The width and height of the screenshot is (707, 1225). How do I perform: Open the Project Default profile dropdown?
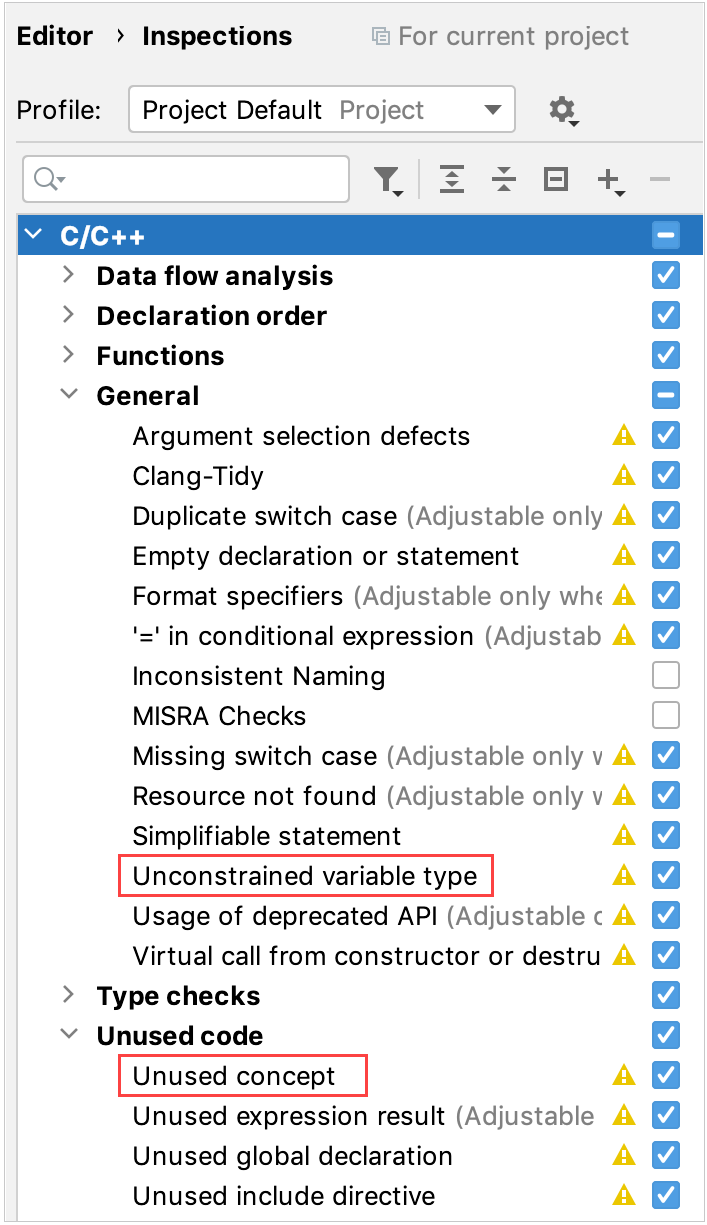(492, 109)
